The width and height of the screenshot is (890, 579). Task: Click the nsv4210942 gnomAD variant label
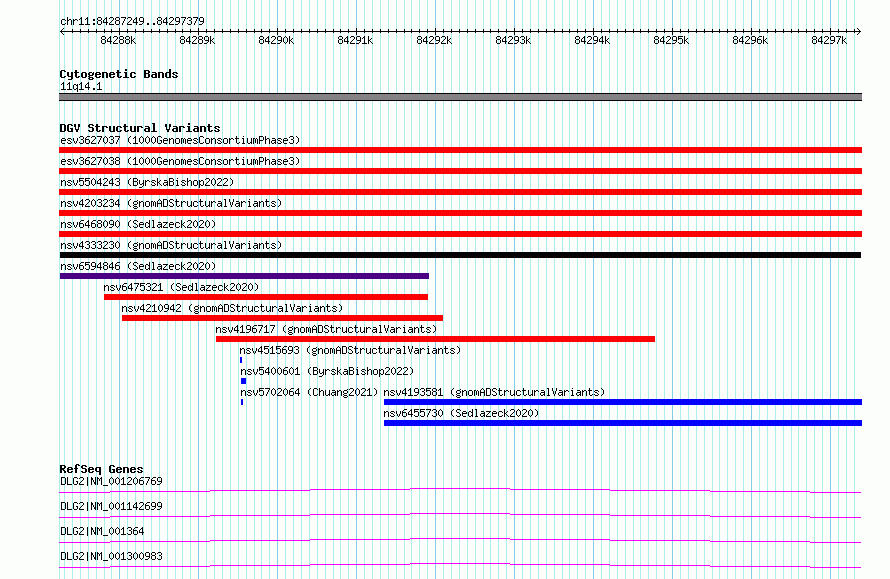point(232,308)
